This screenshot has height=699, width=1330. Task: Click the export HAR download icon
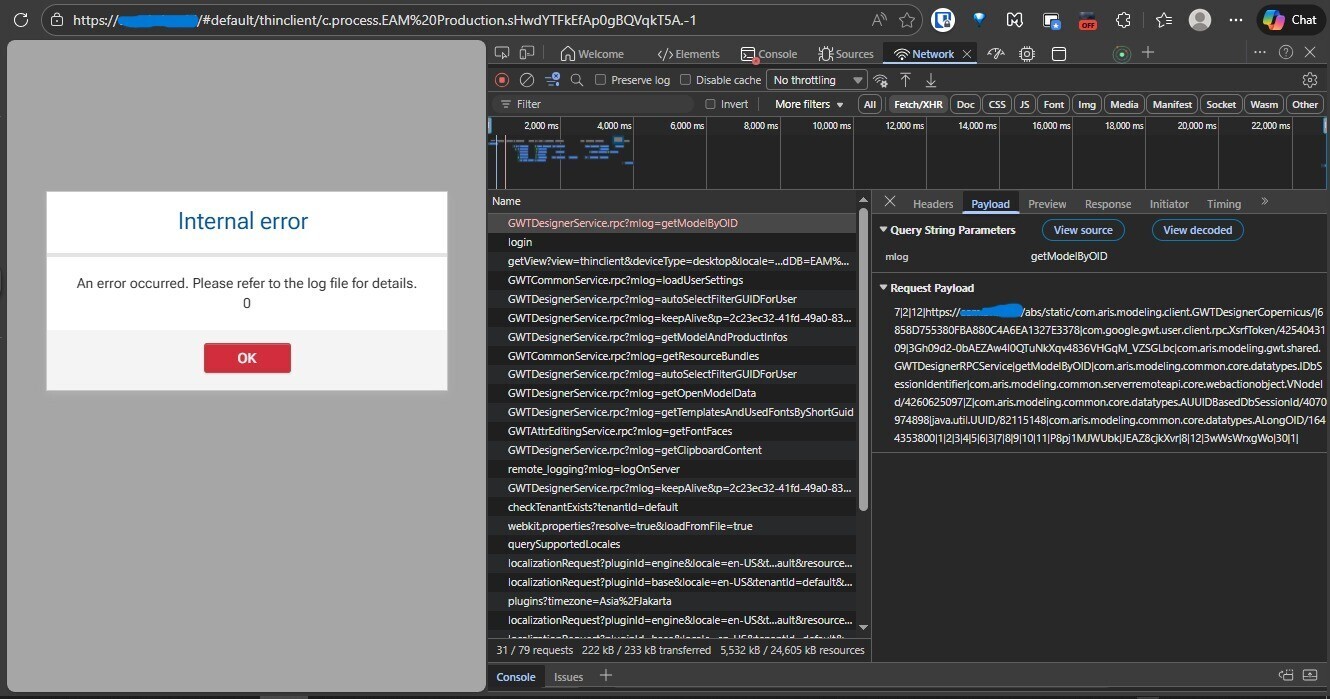[931, 80]
